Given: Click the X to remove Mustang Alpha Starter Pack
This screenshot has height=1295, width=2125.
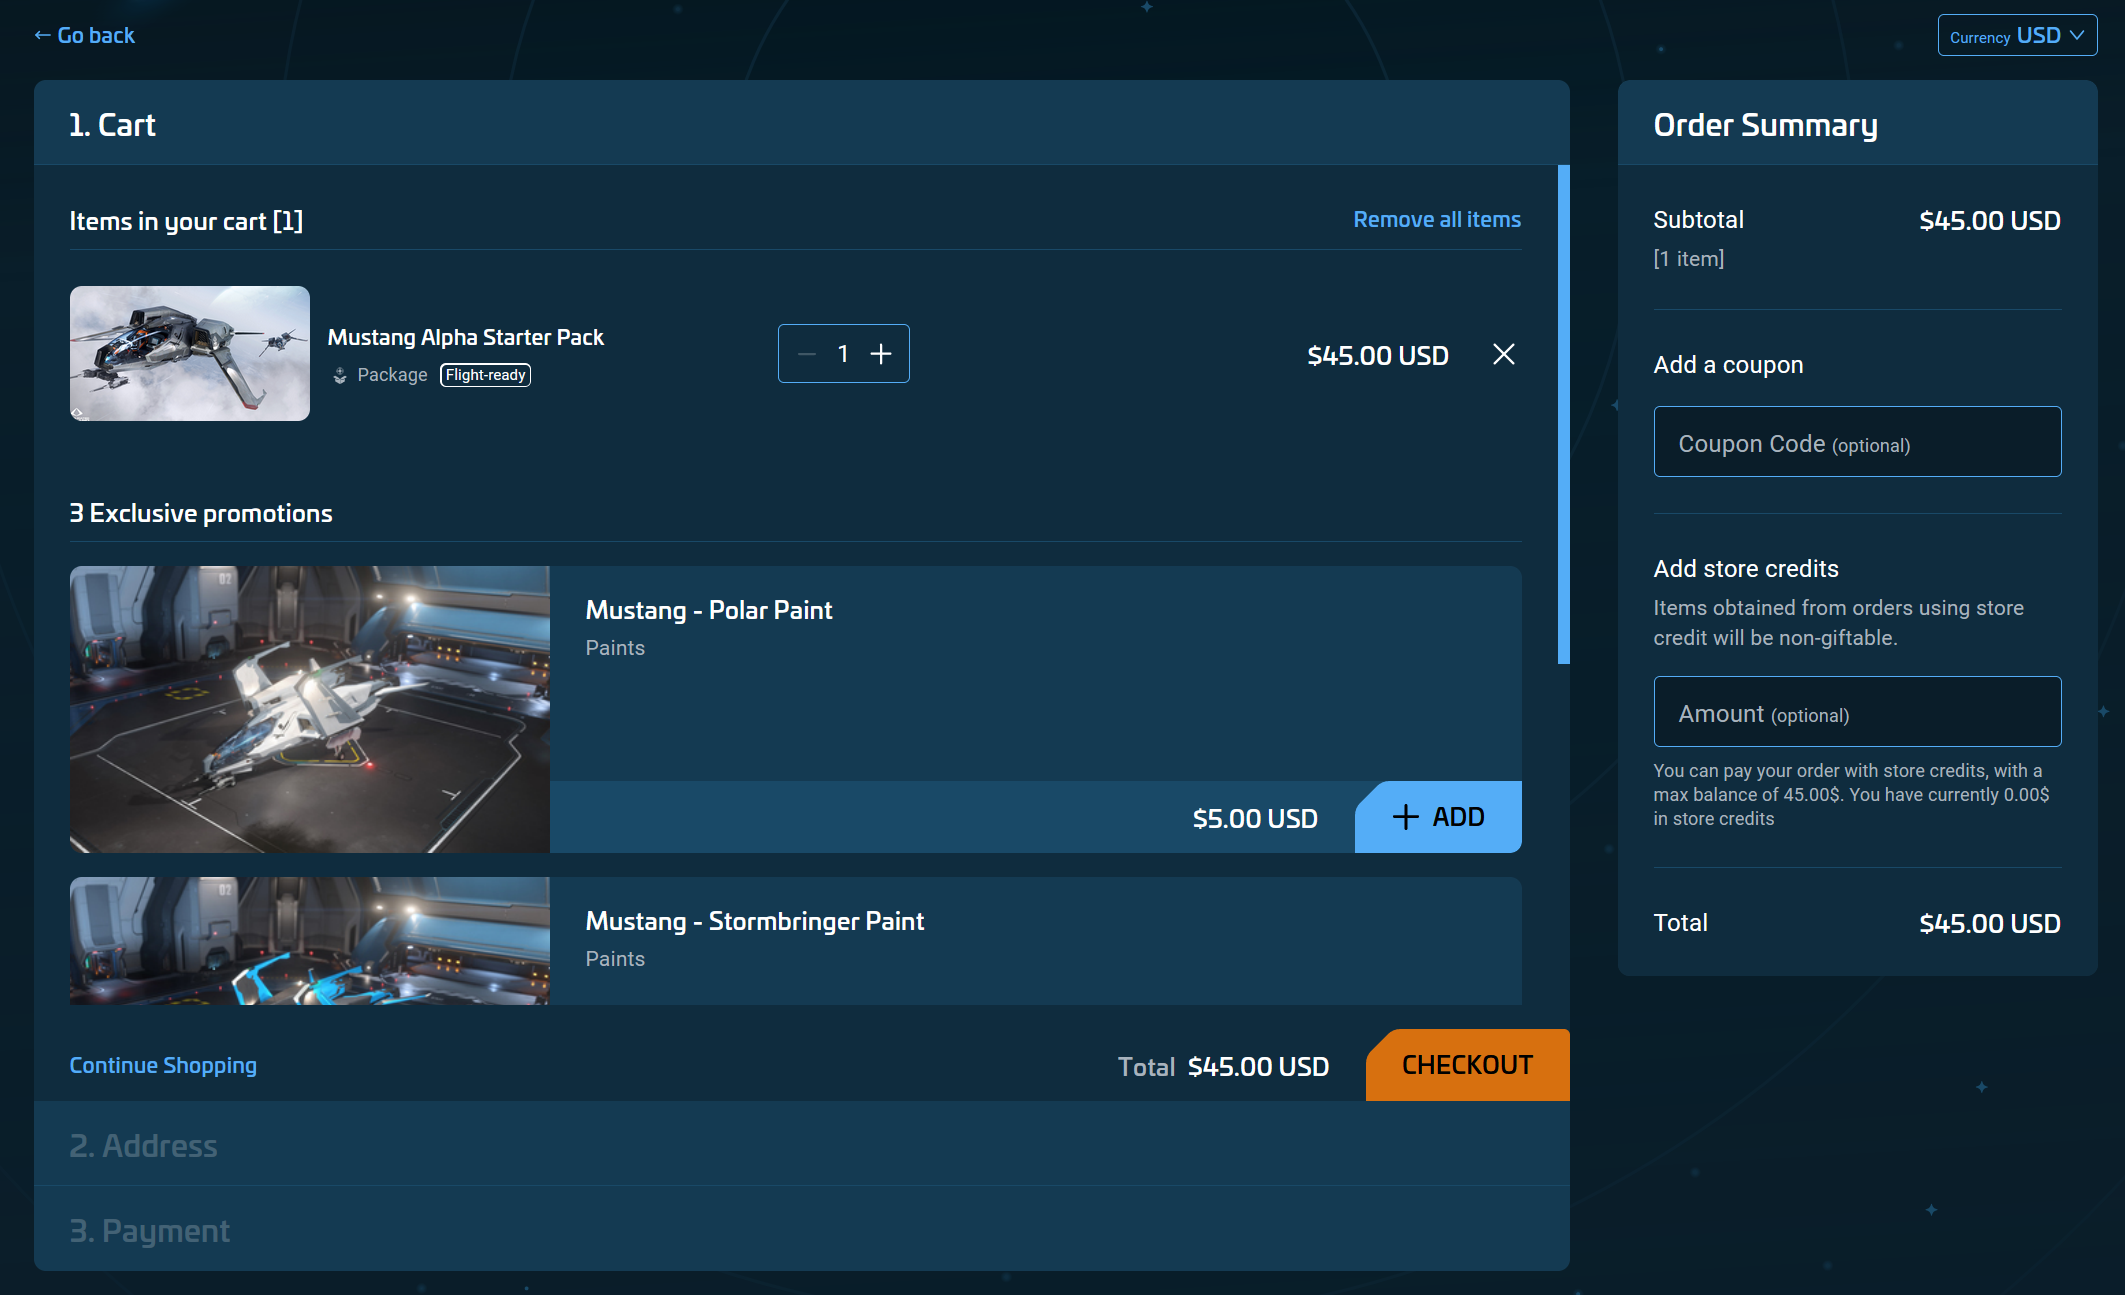Looking at the screenshot, I should 1503,354.
